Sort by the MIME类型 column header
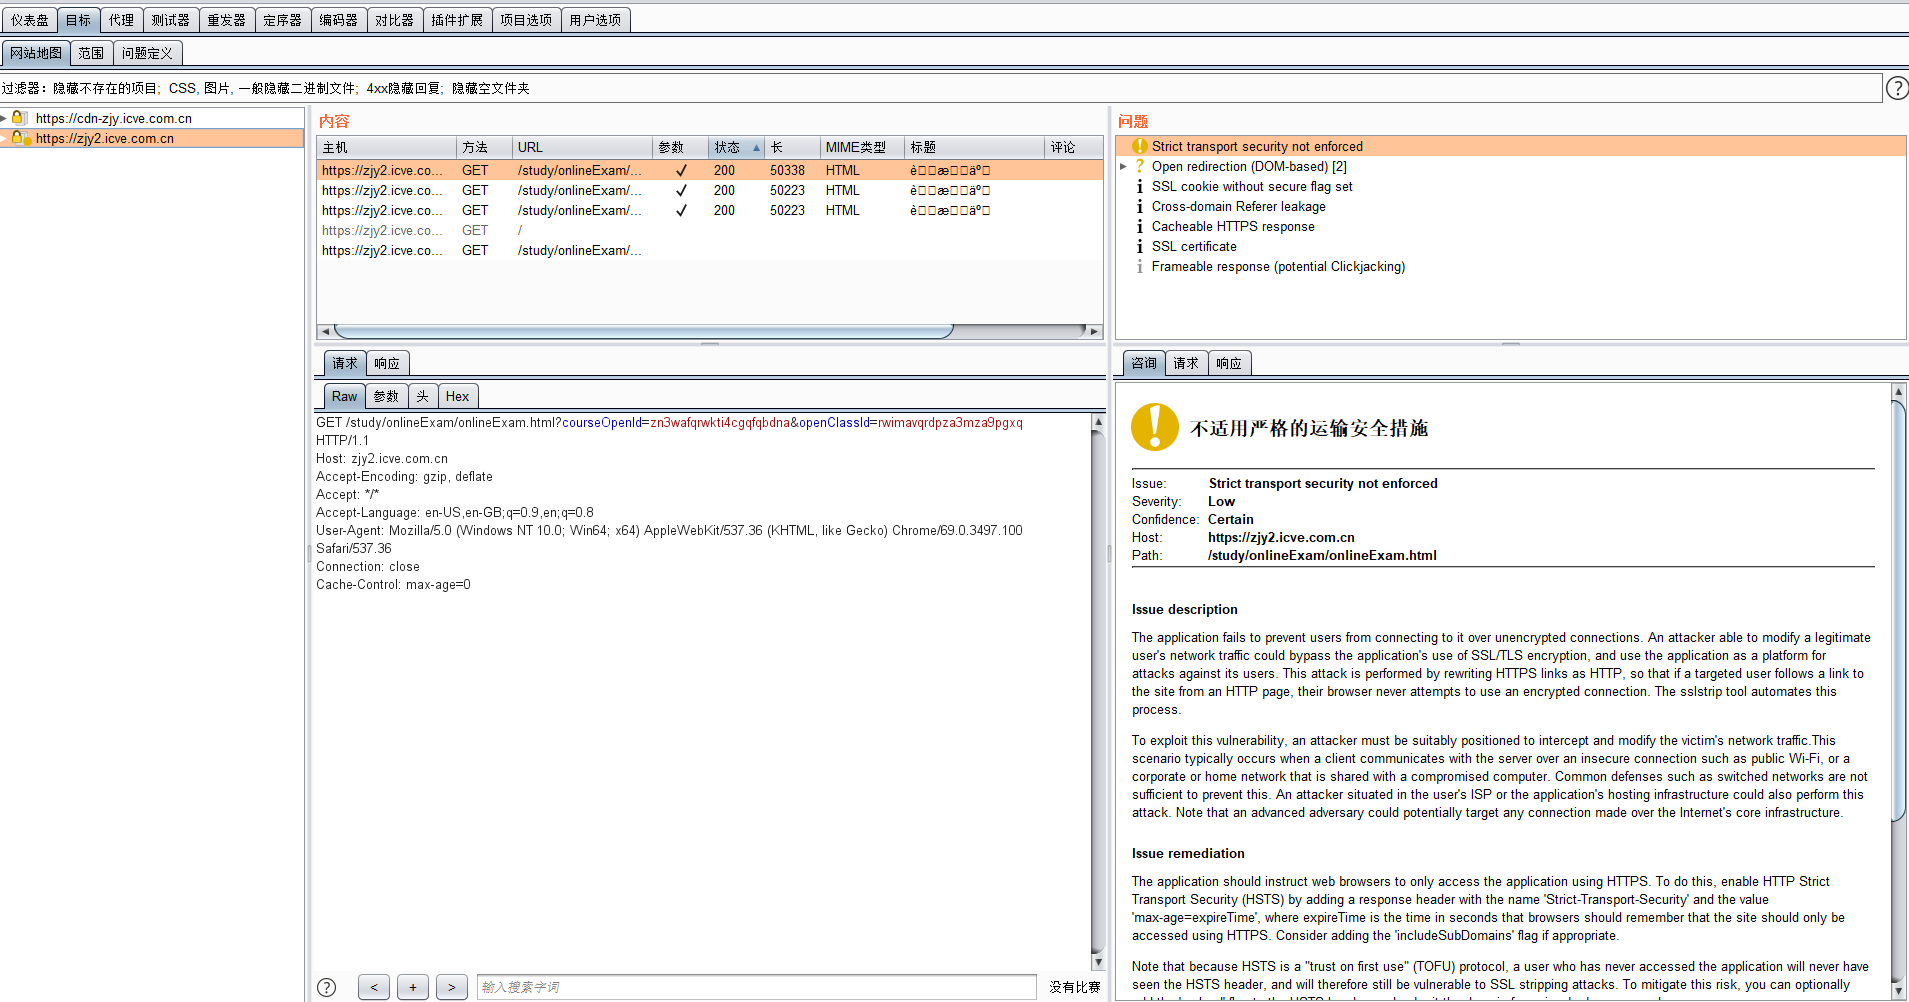This screenshot has height=1002, width=1909. [862, 147]
